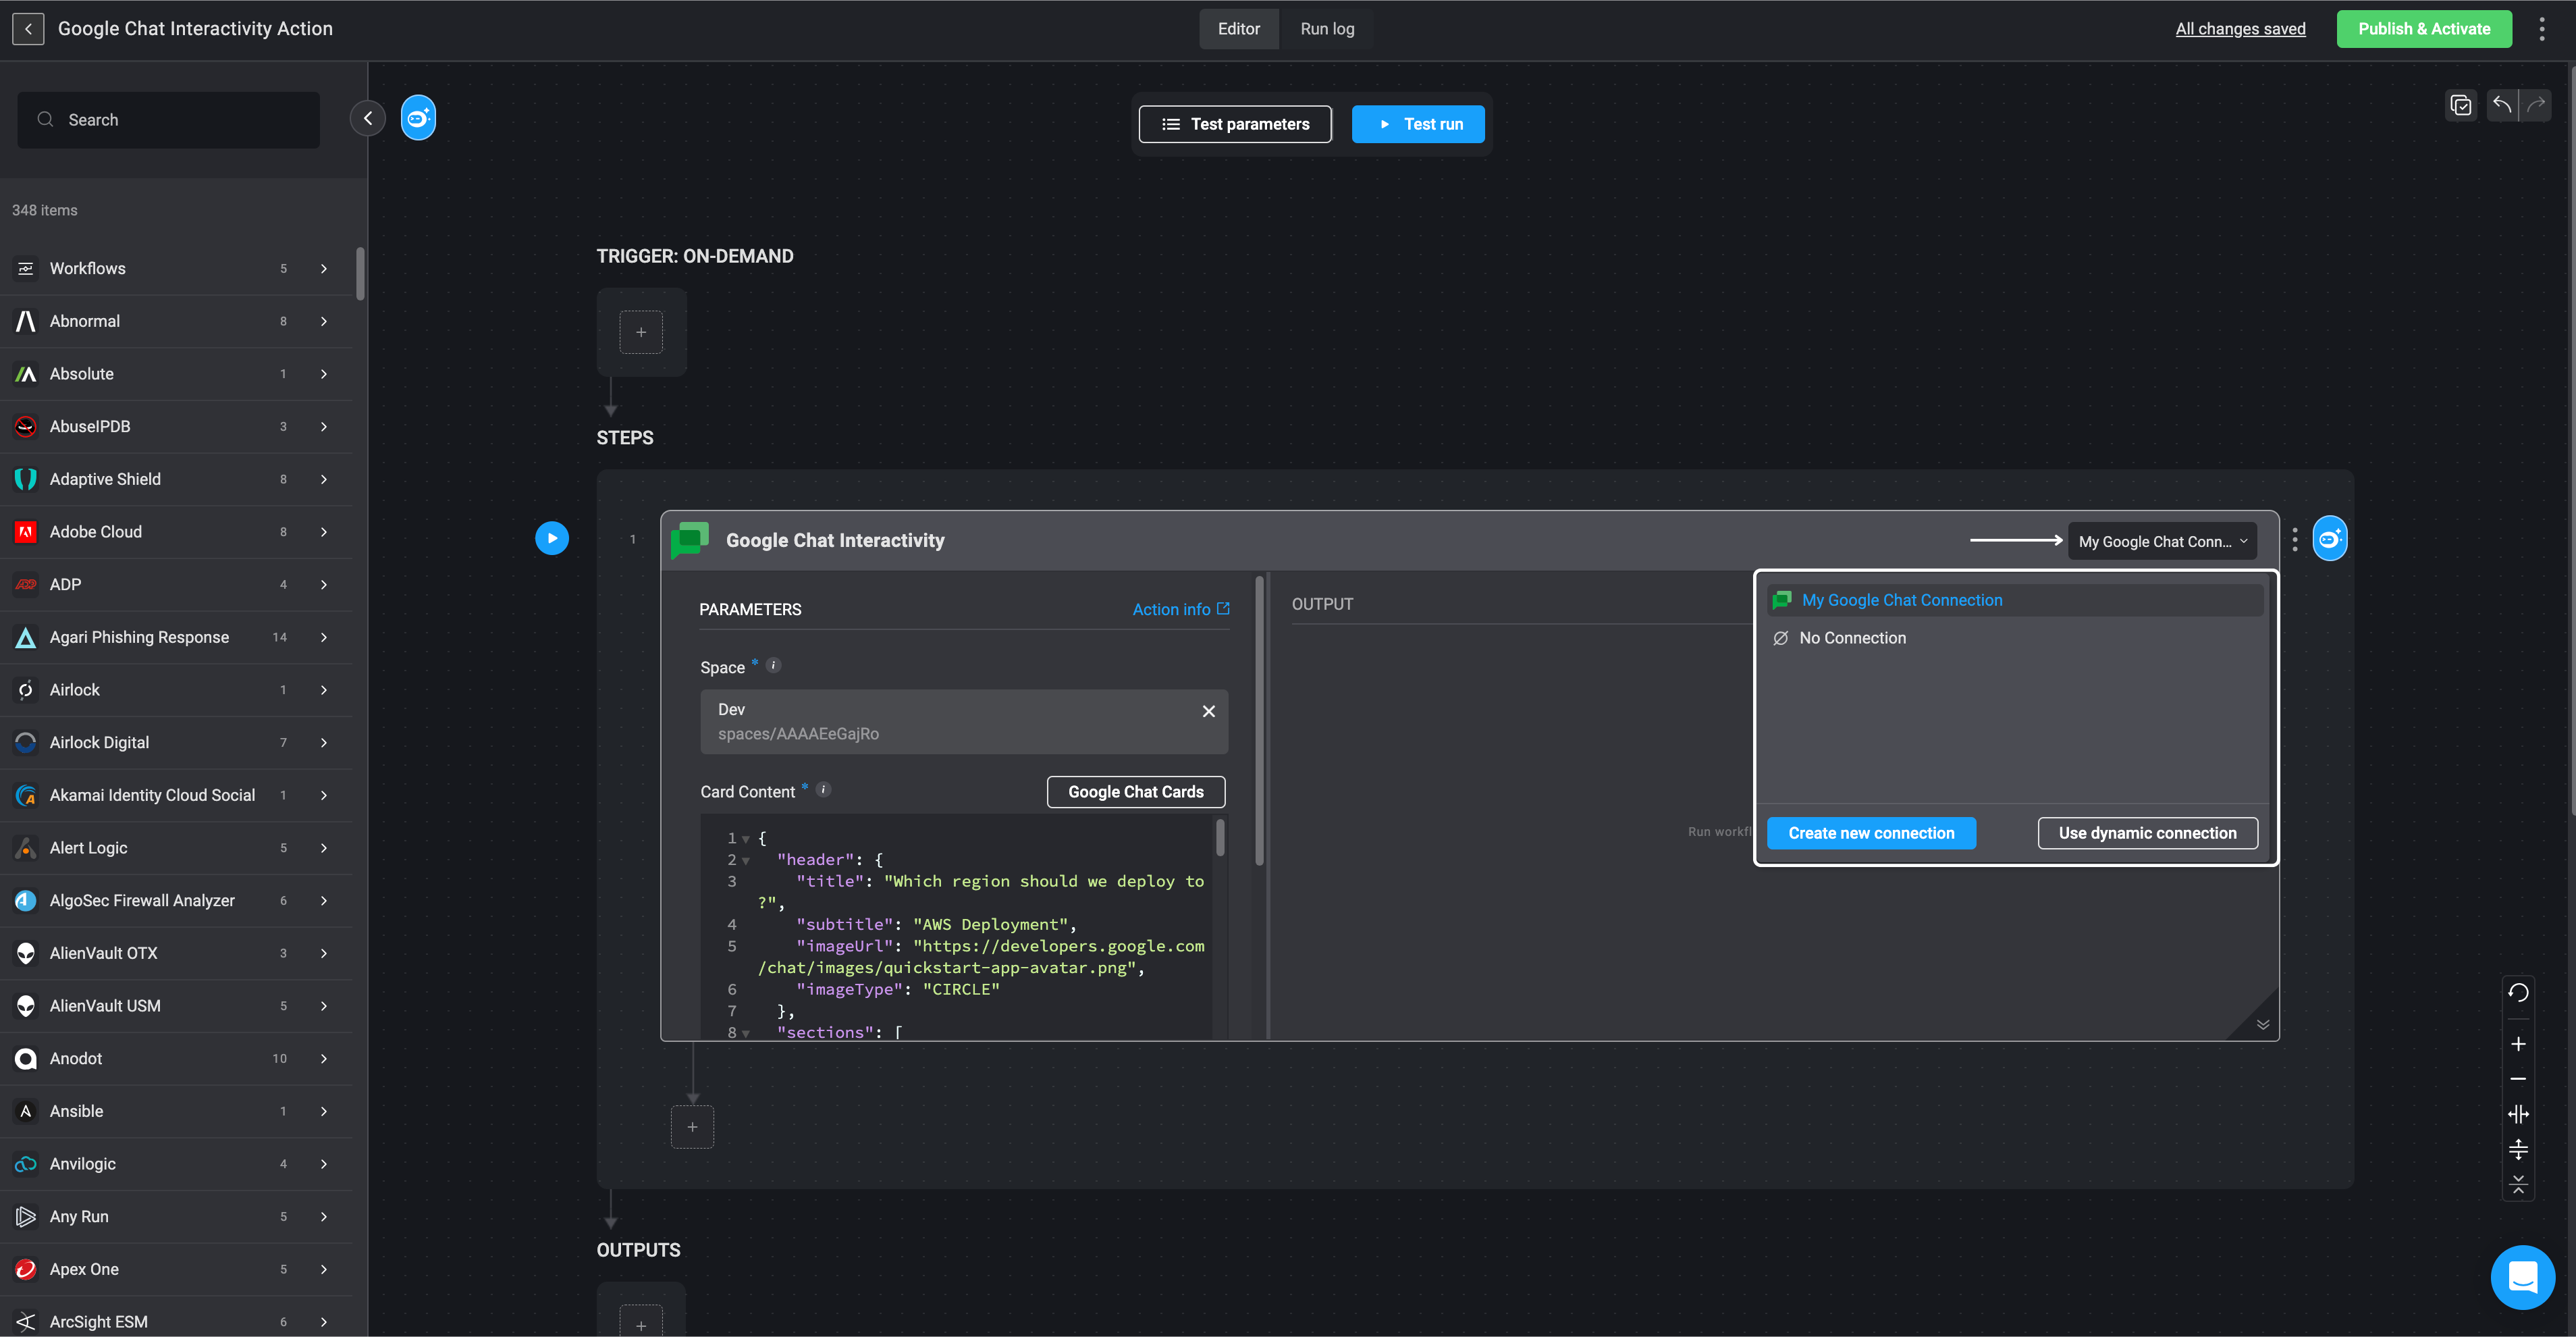Image resolution: width=2576 pixels, height=1337 pixels.
Task: Go back using the top-left arrow button
Action: coord(28,29)
